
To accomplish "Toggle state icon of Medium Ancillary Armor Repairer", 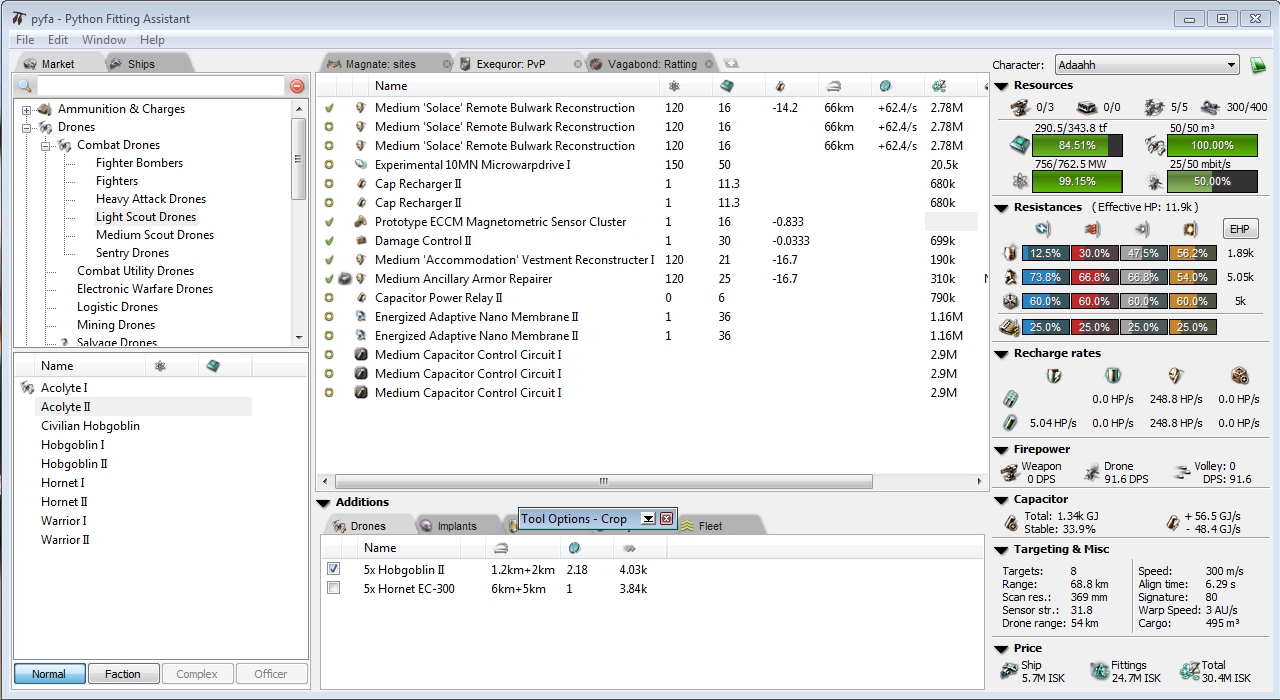I will (329, 279).
